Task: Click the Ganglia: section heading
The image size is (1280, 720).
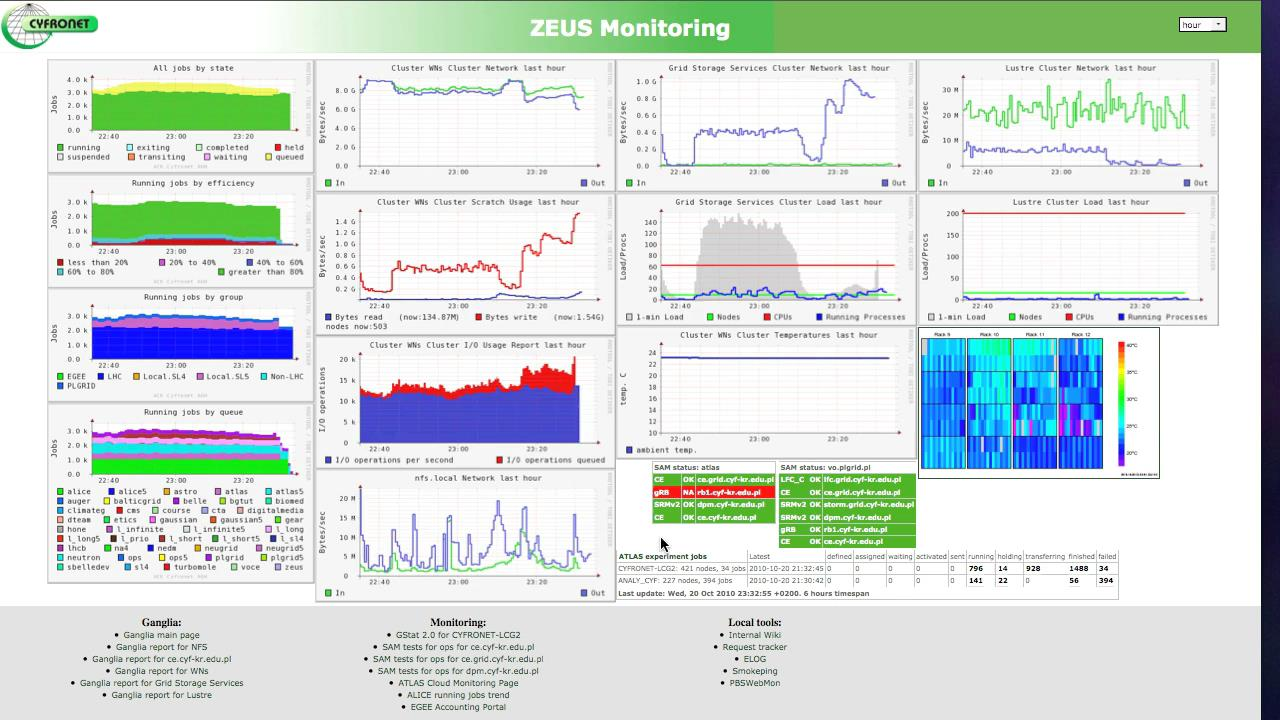Action: tap(161, 622)
